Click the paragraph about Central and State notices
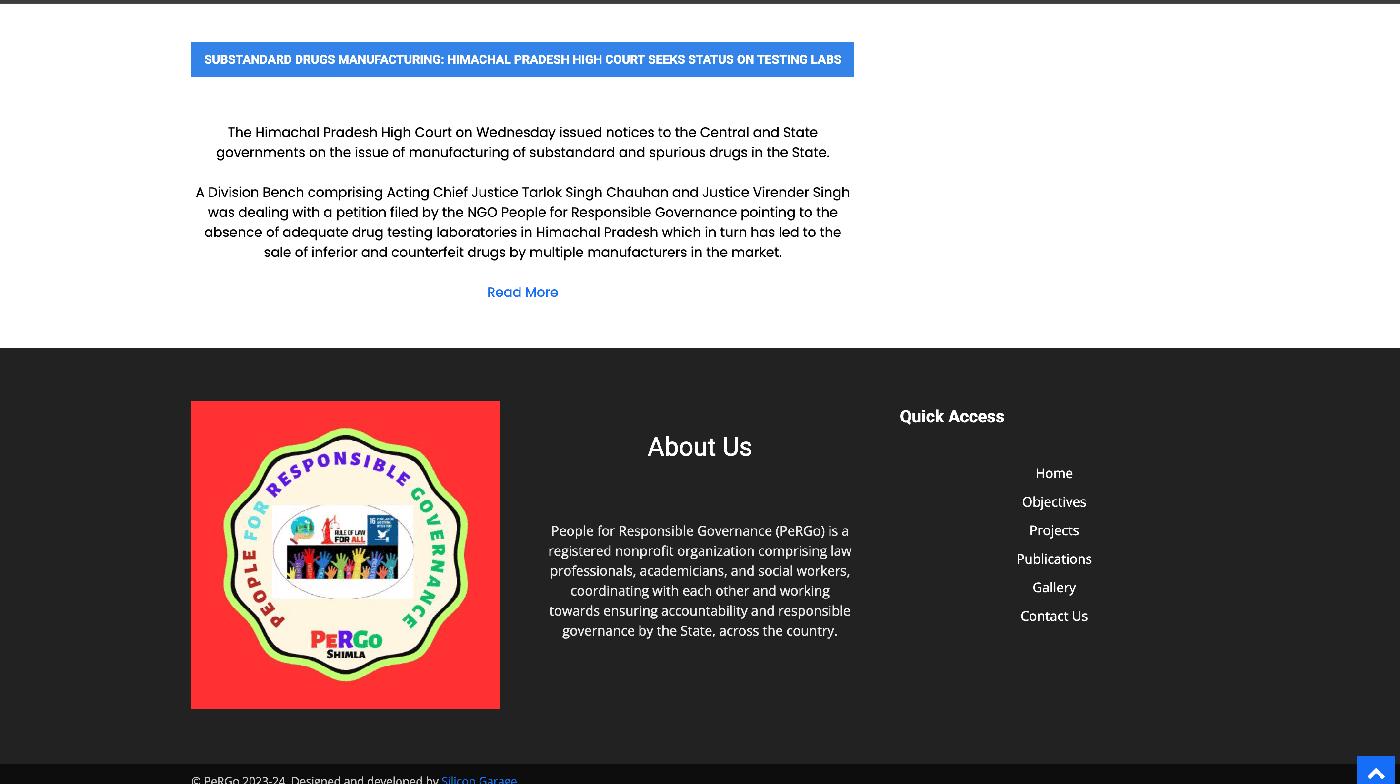1400x784 pixels. (x=522, y=142)
